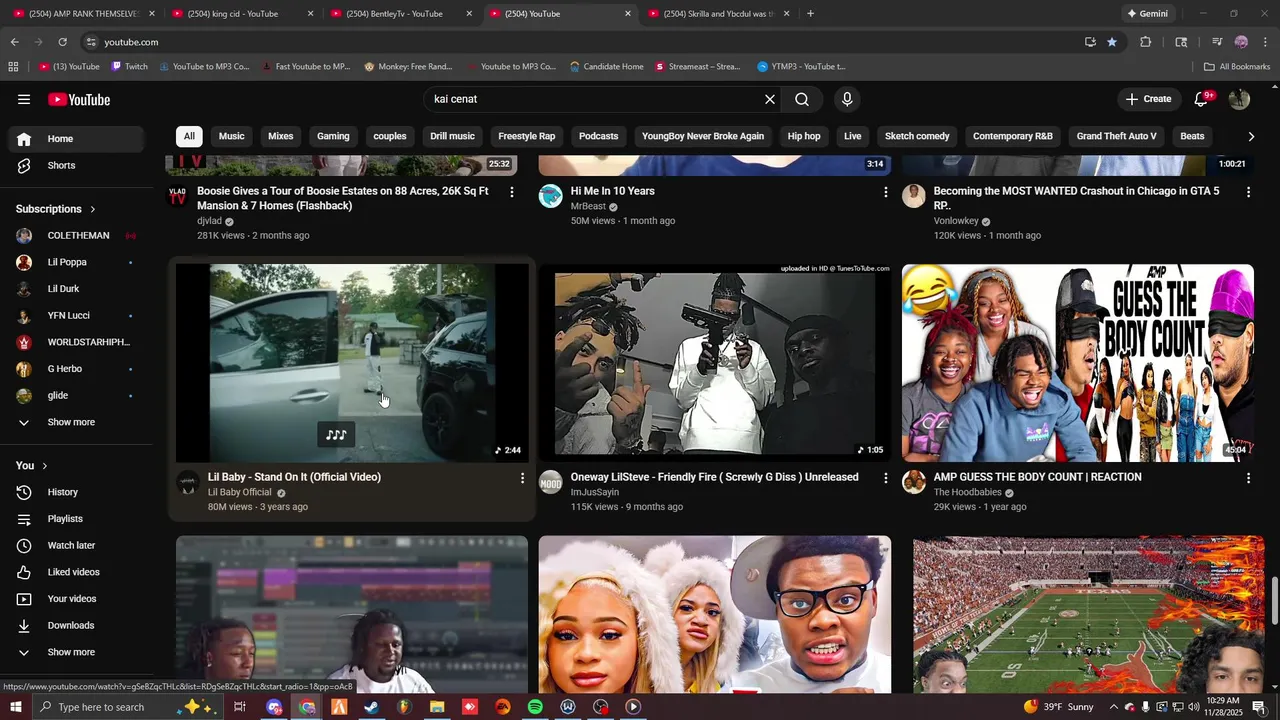Screen dimensions: 1280x720
Task: Select the Music filter chip
Action: 231,136
